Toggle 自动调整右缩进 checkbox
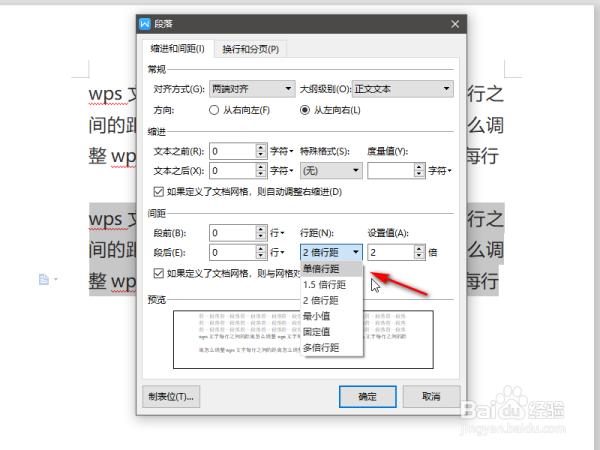 pyautogui.click(x=158, y=192)
